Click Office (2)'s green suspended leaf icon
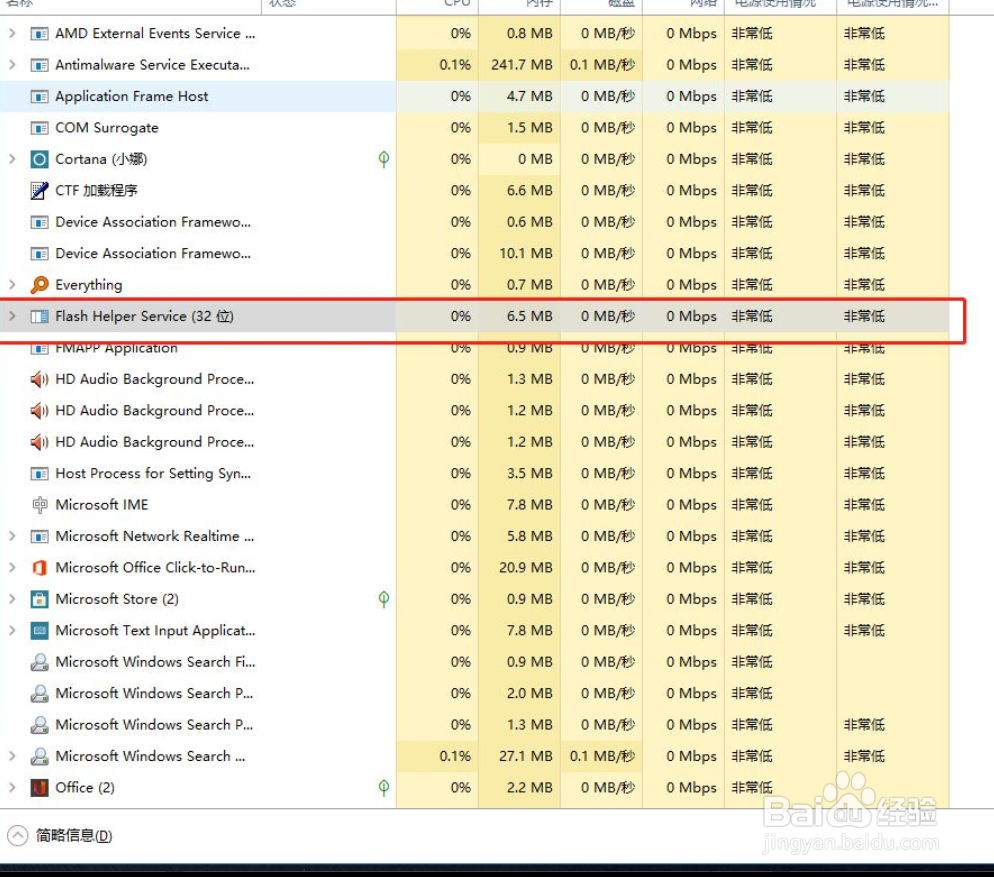This screenshot has height=877, width=994. coord(384,787)
